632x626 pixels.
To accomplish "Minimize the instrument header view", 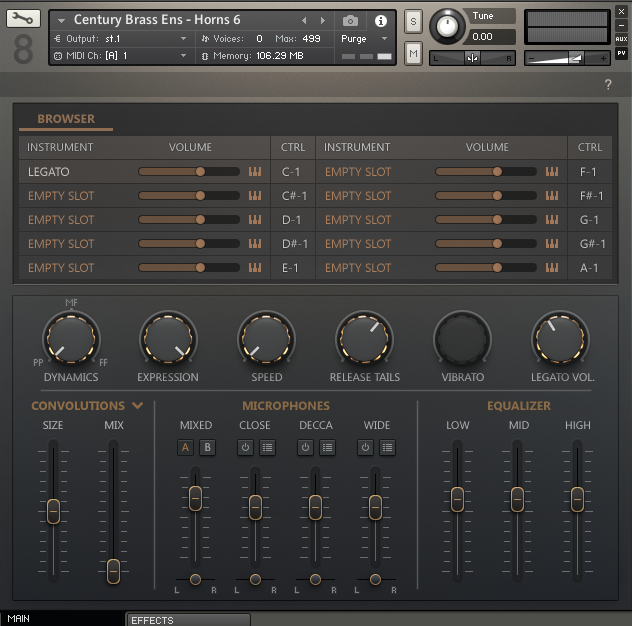I will coord(621,25).
